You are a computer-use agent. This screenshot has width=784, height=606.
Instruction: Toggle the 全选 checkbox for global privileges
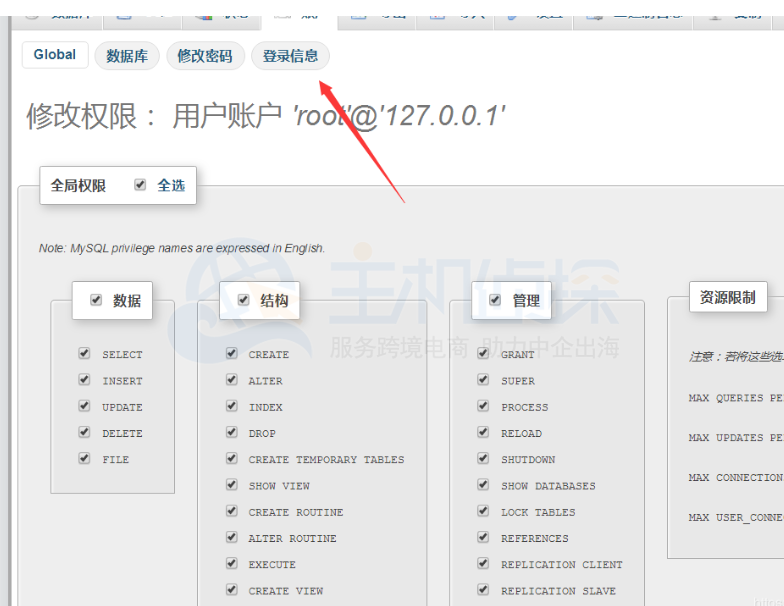140,185
